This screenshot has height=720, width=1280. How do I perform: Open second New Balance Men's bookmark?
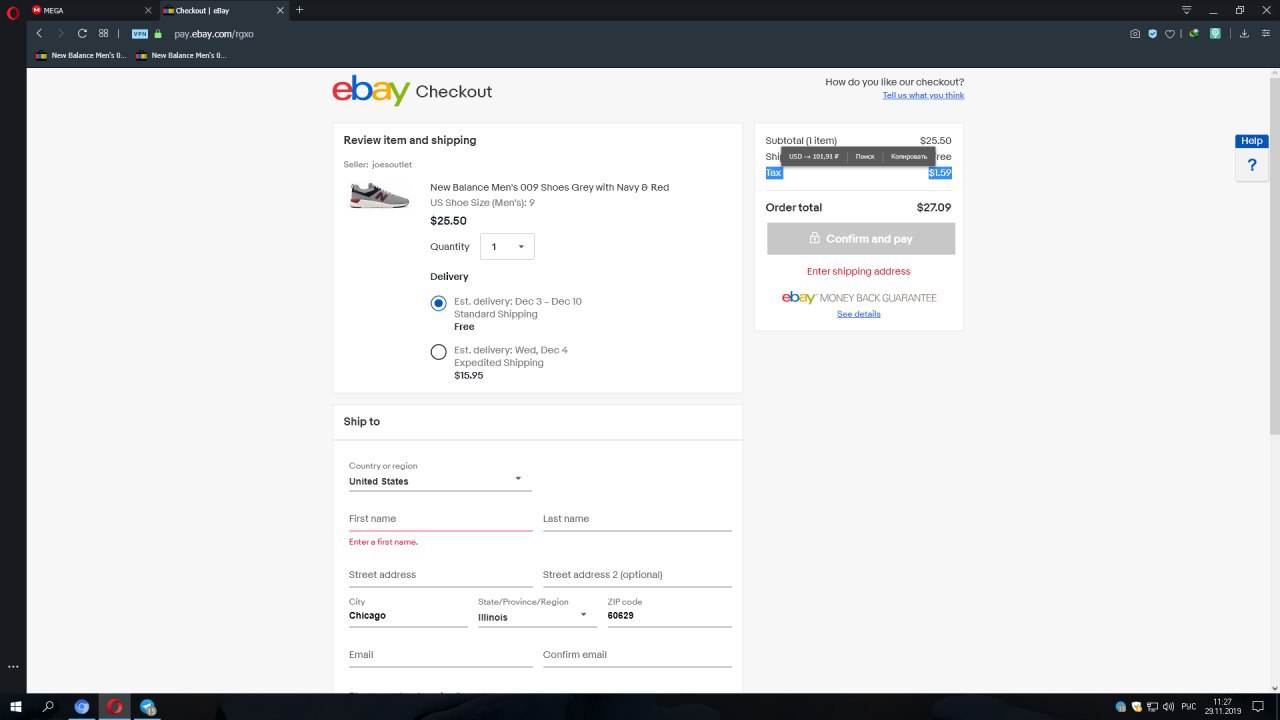tap(181, 55)
